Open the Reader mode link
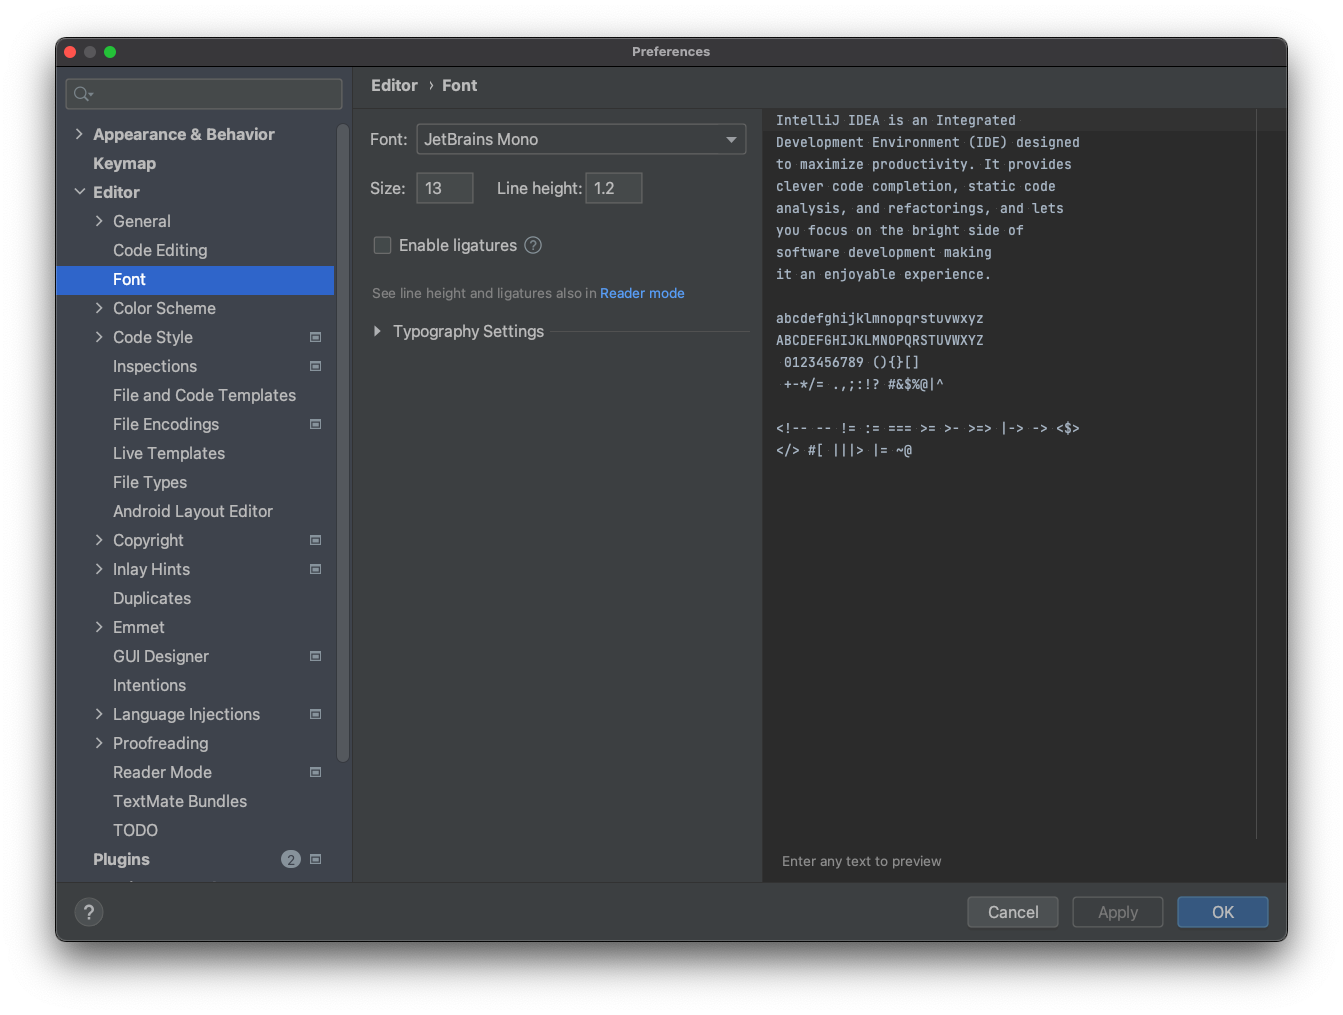Image resolution: width=1343 pixels, height=1015 pixels. pyautogui.click(x=642, y=293)
